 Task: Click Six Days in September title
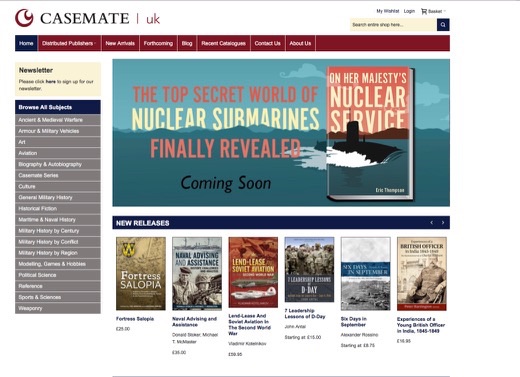[353, 322]
